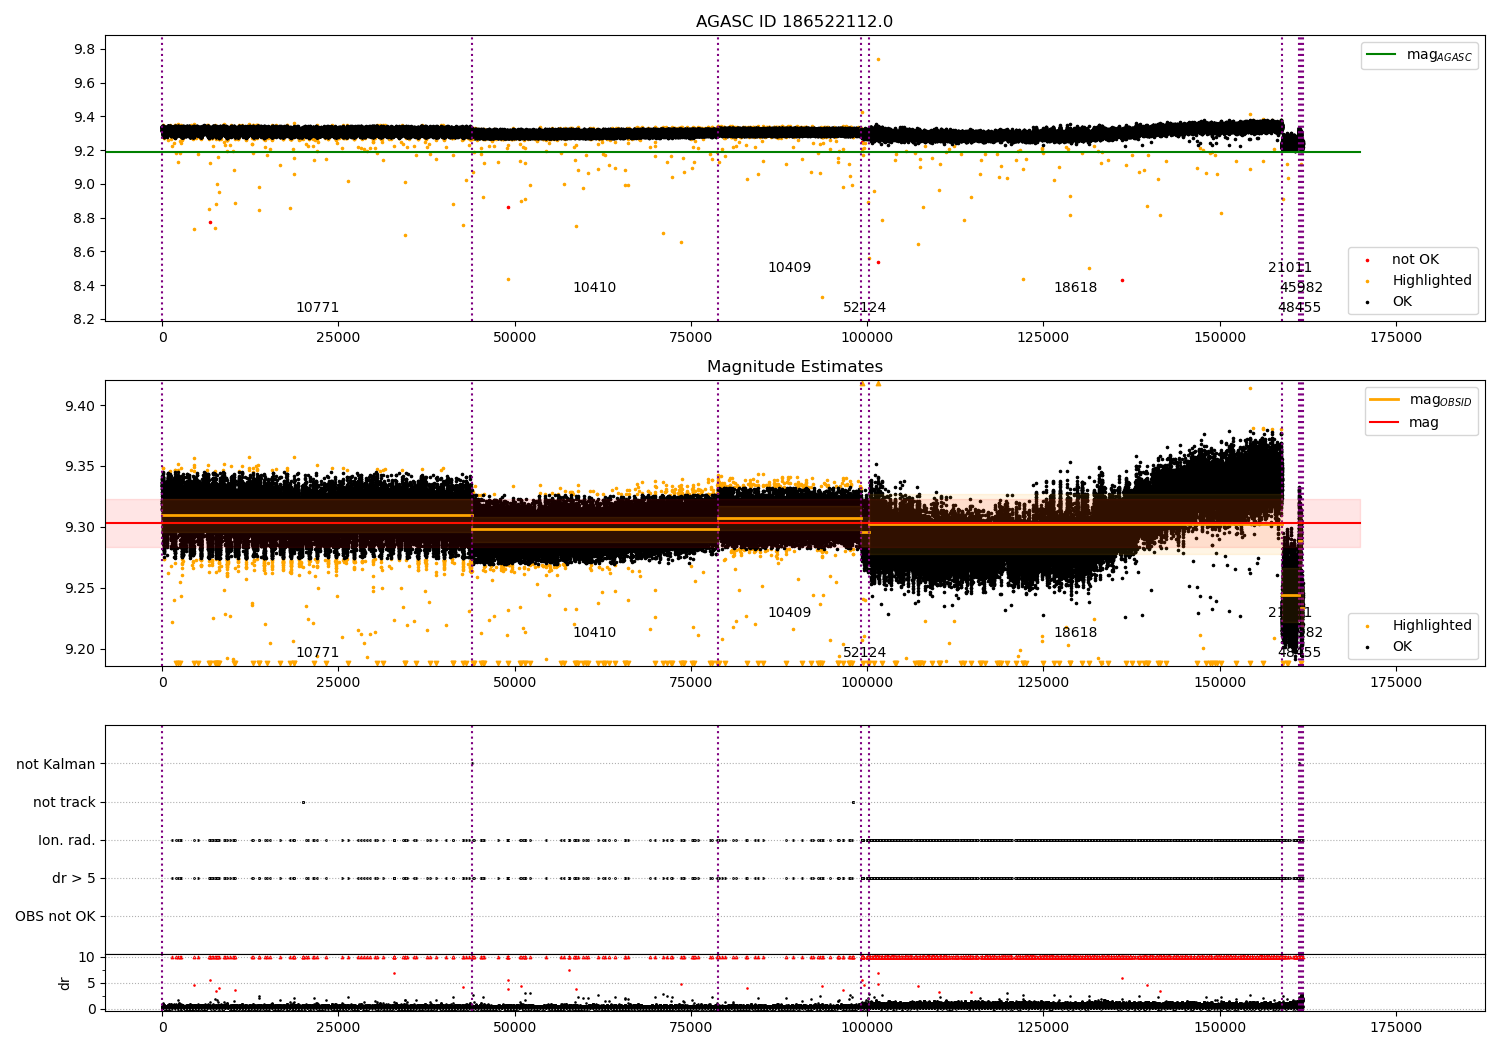Click OBSID label 10410 in Magnitude Estimates plot
Screen dimensions: 1500x1050
pyautogui.click(x=594, y=633)
